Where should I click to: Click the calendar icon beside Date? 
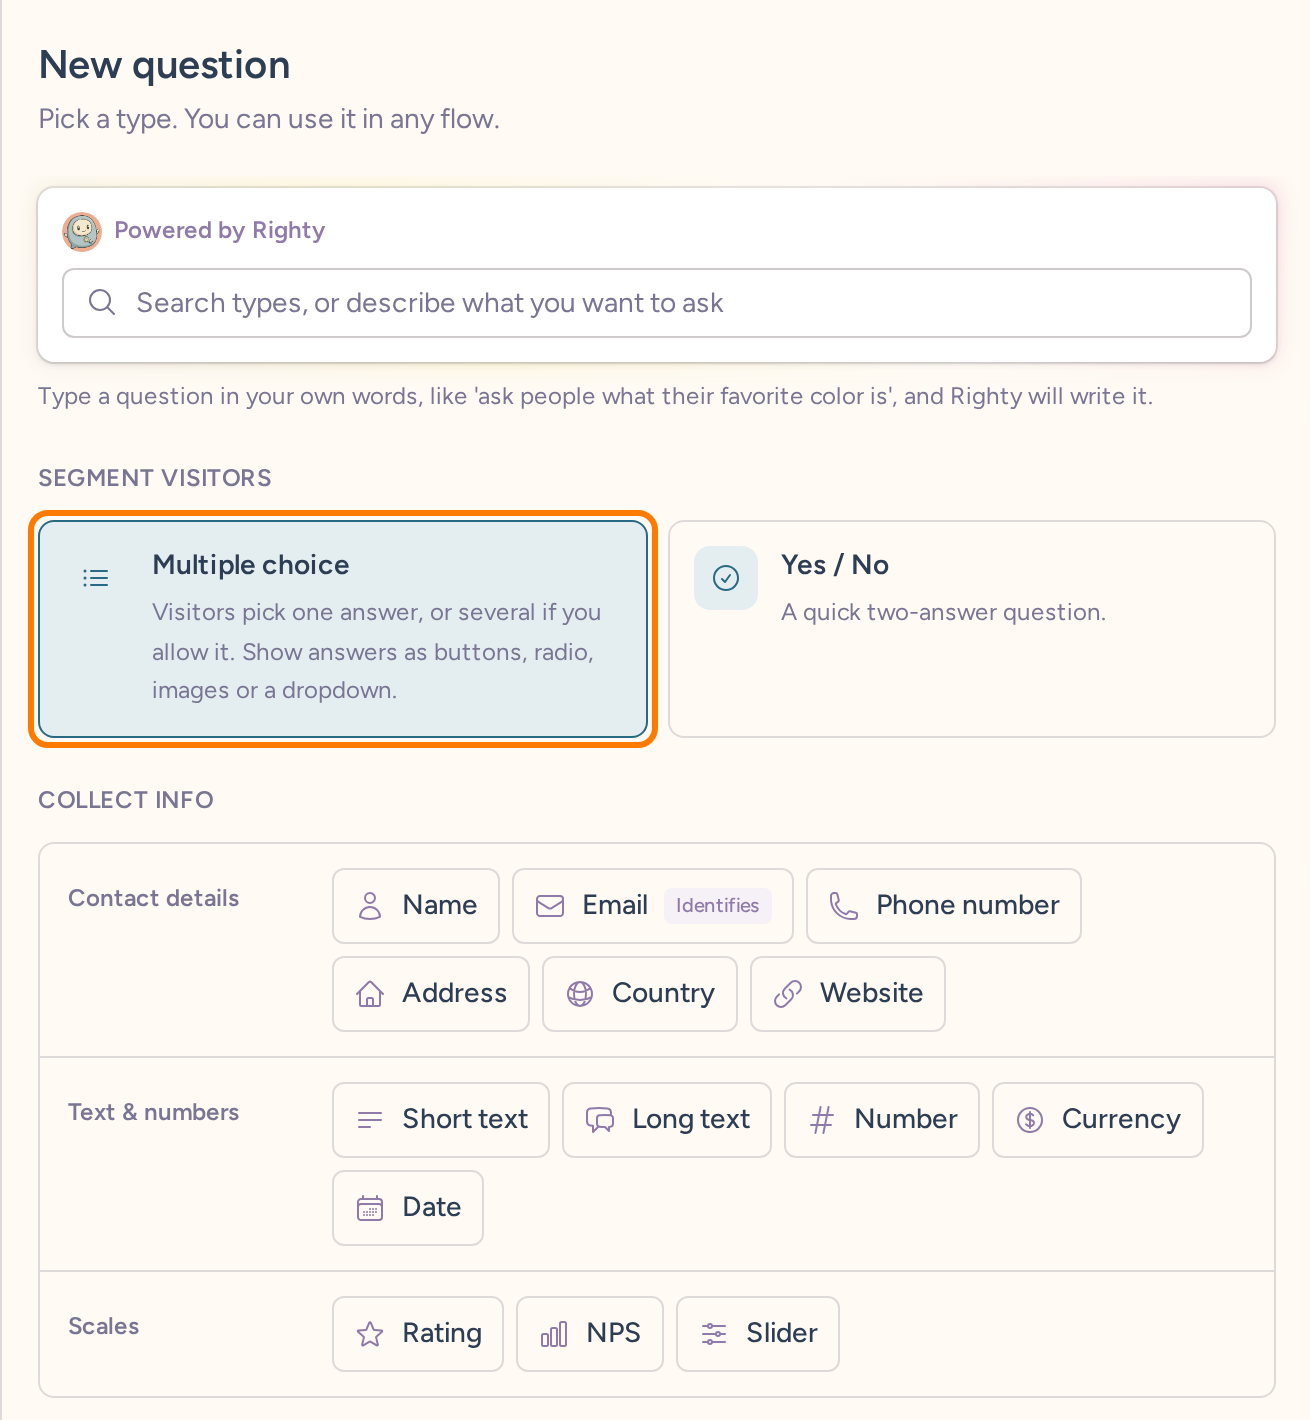tap(370, 1208)
